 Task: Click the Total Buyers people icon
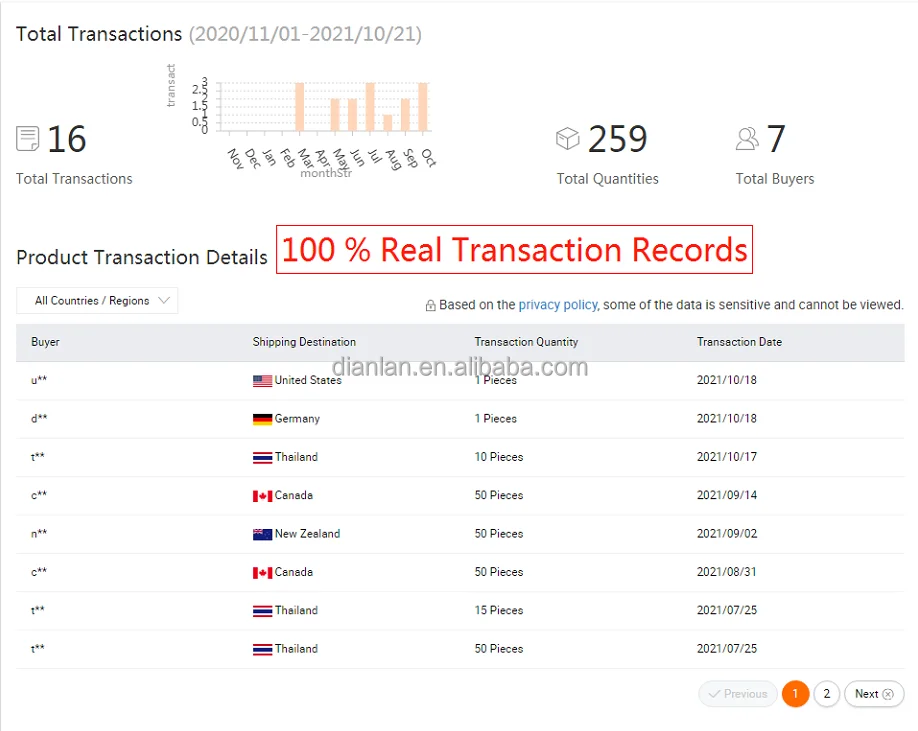point(747,139)
